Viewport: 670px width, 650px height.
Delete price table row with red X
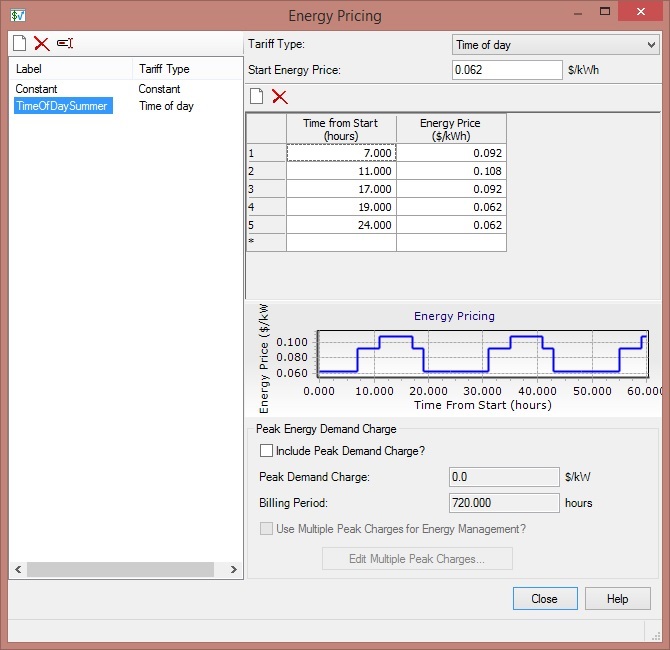(280, 96)
